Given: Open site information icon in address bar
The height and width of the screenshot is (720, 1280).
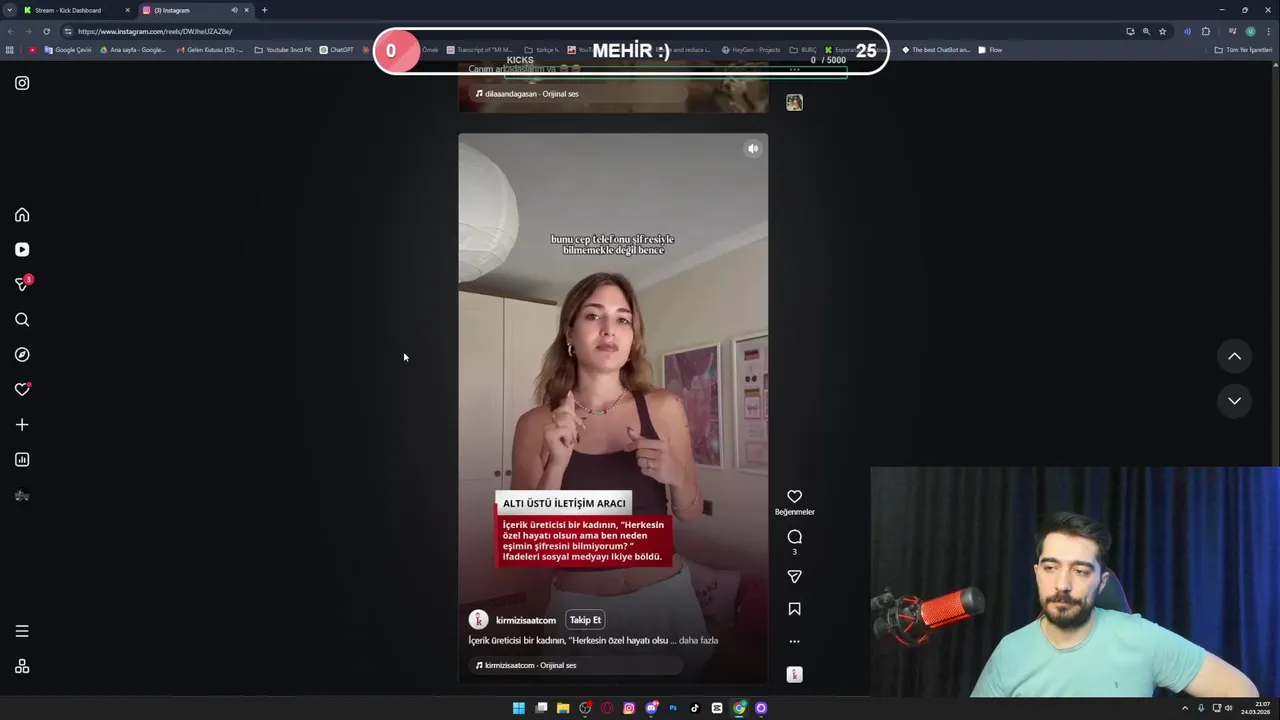Looking at the screenshot, I should (x=68, y=31).
